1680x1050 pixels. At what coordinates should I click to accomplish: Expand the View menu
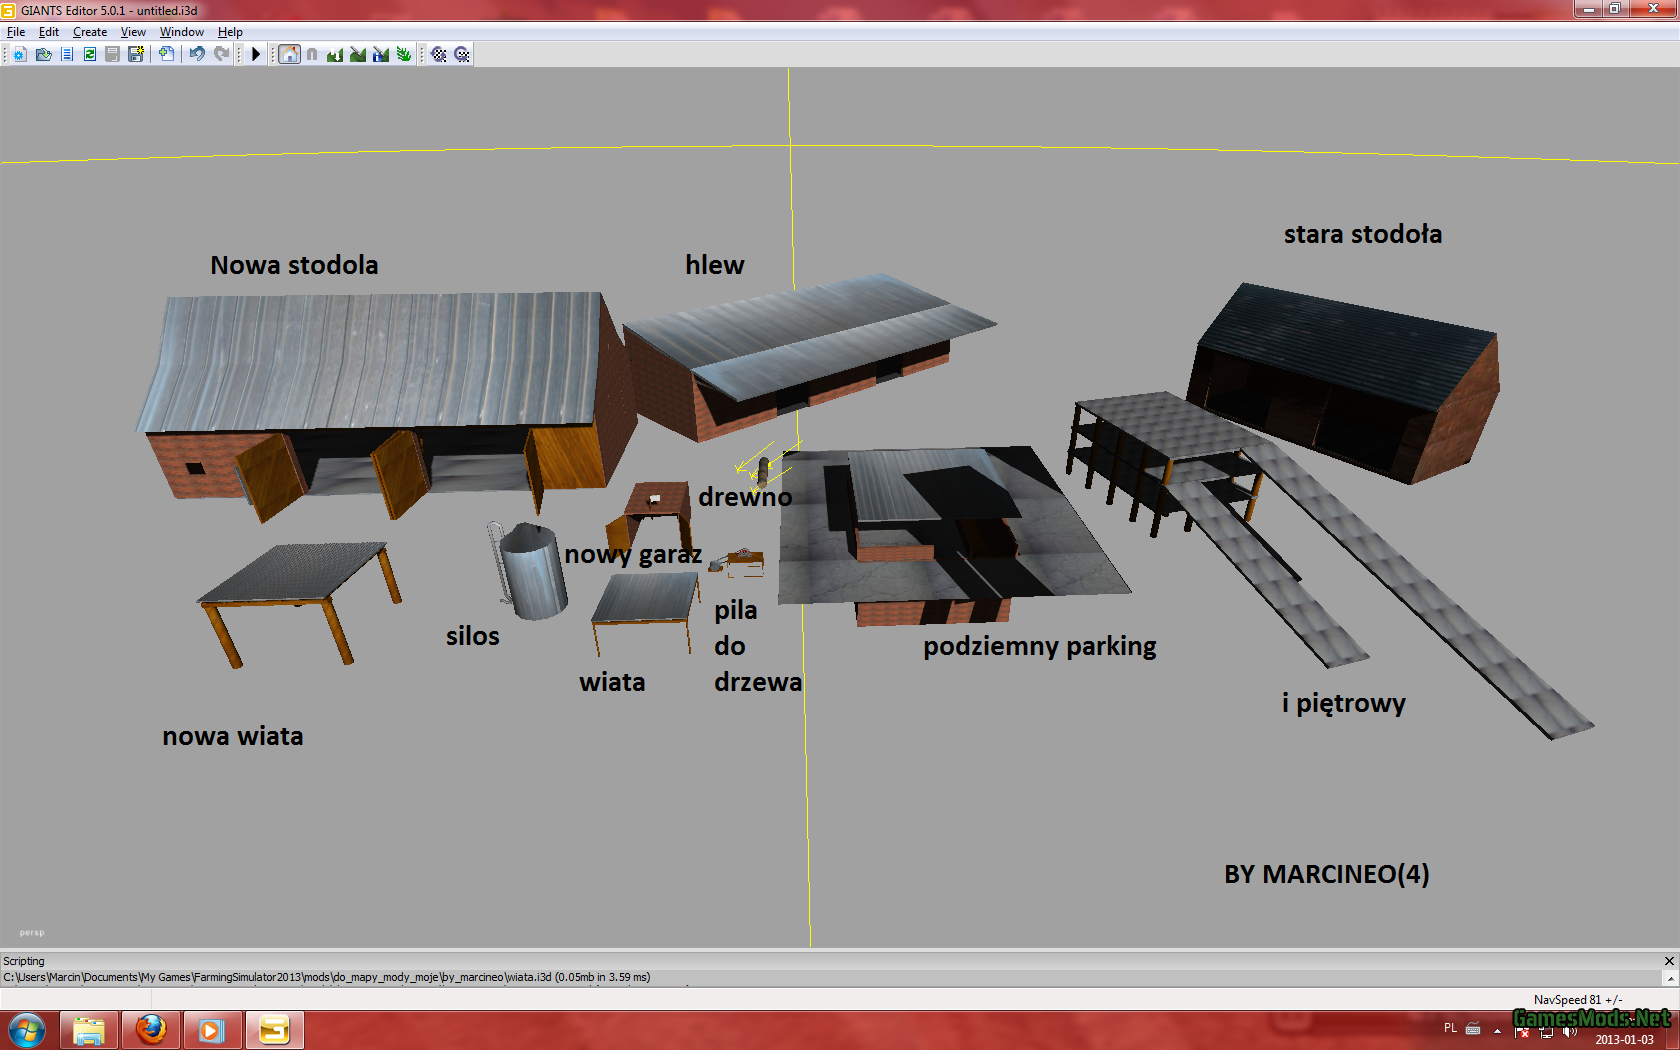click(x=133, y=32)
